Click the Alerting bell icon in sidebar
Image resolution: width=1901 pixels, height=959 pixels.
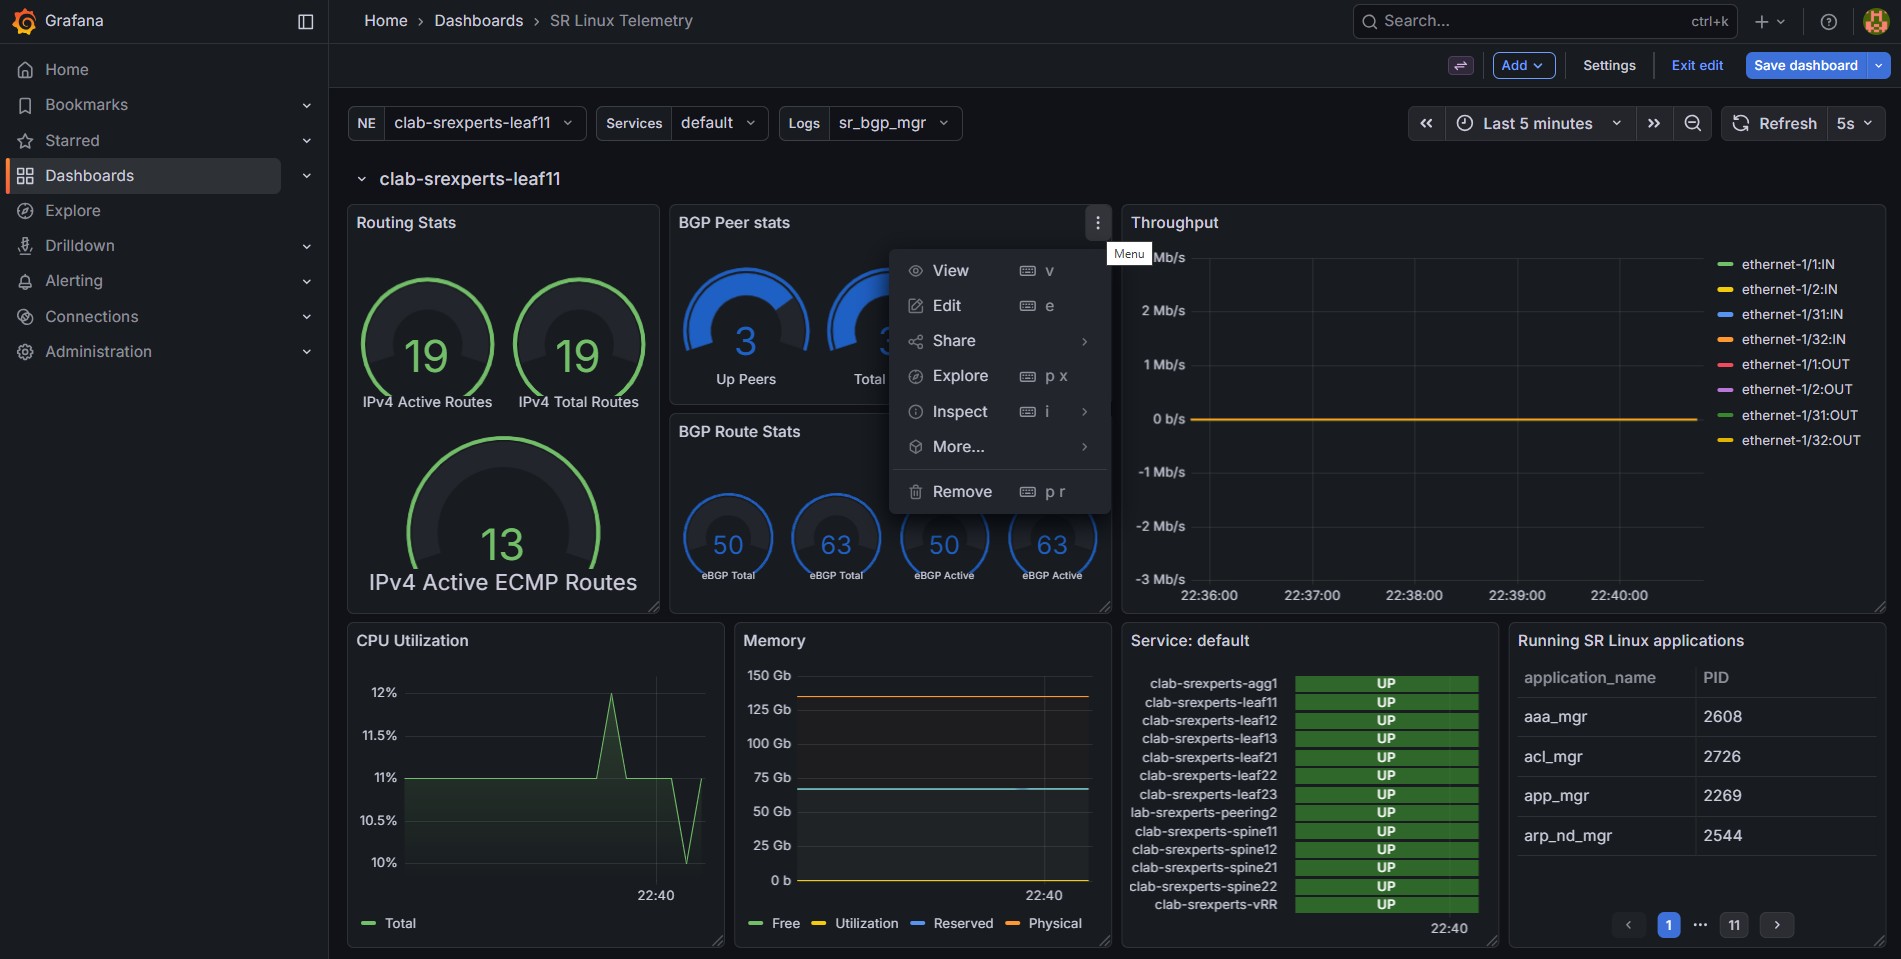pyautogui.click(x=26, y=281)
